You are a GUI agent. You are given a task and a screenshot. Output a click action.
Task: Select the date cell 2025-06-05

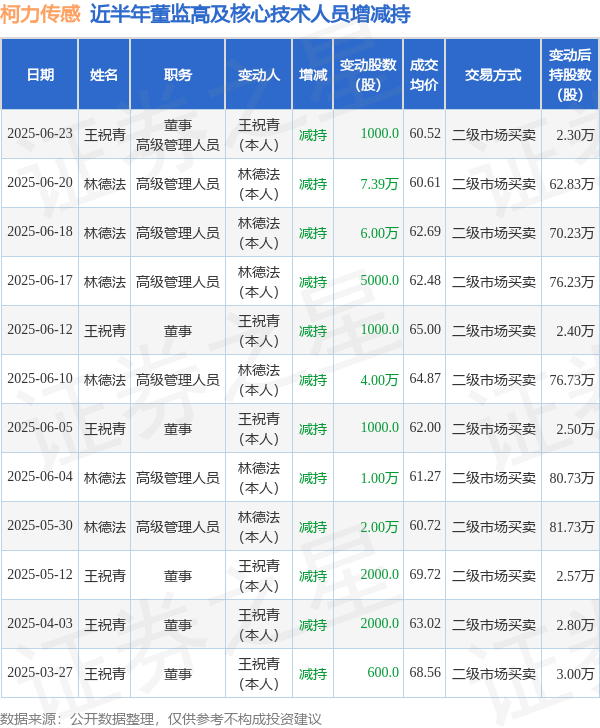point(40,428)
